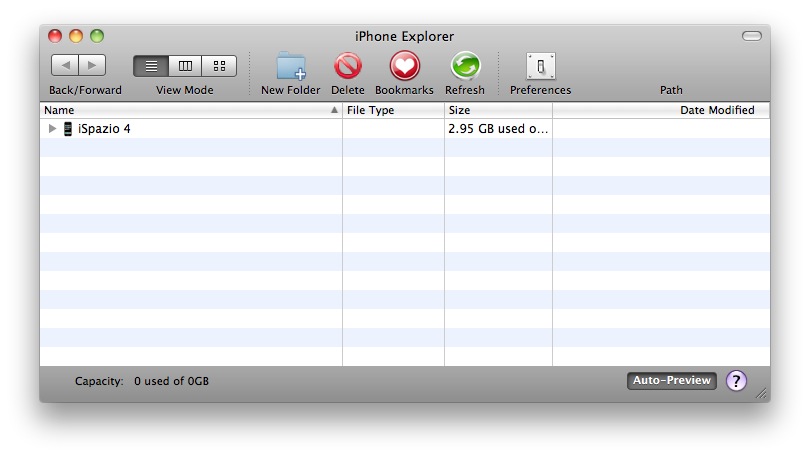
Task: Toggle the Auto-Preview button
Action: pos(672,381)
